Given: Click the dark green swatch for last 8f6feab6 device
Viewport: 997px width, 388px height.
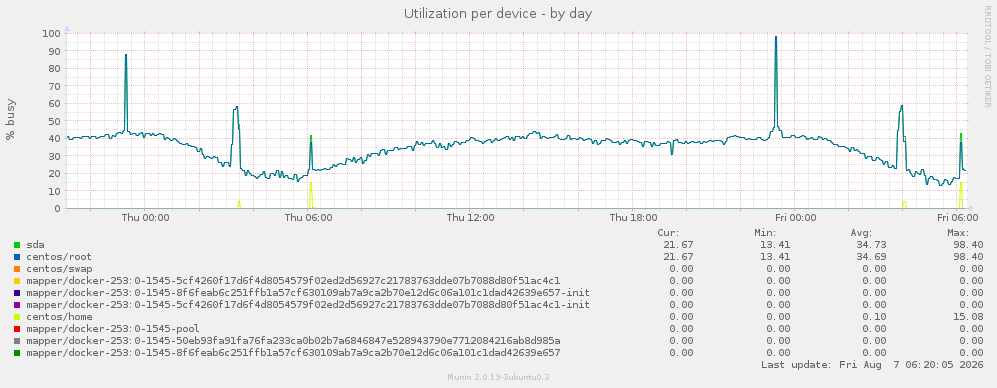Looking at the screenshot, I should pyautogui.click(x=17, y=353).
